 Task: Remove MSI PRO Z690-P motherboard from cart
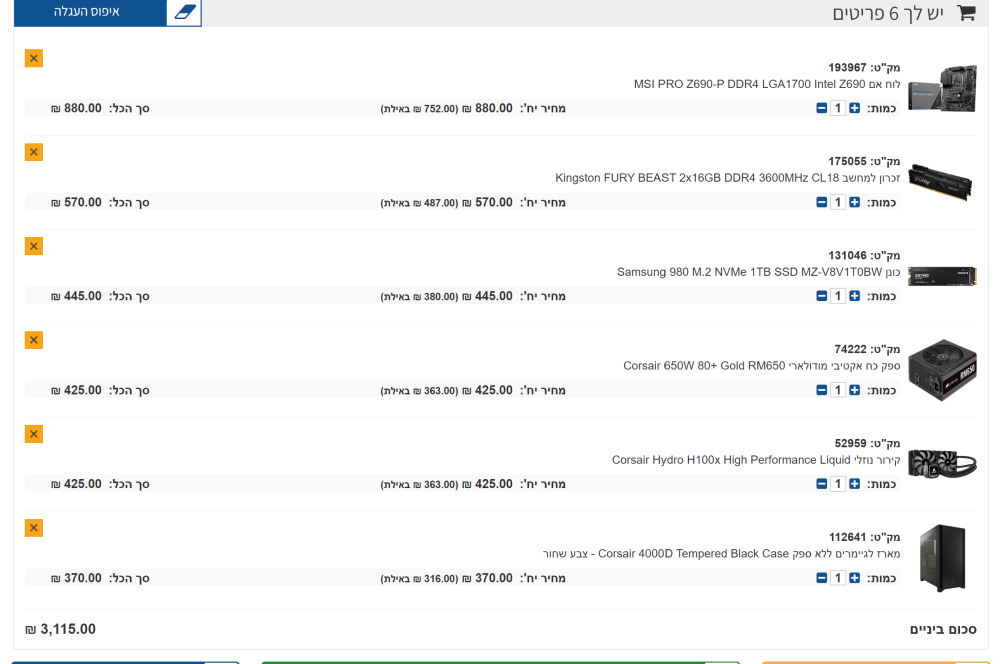(x=34, y=58)
